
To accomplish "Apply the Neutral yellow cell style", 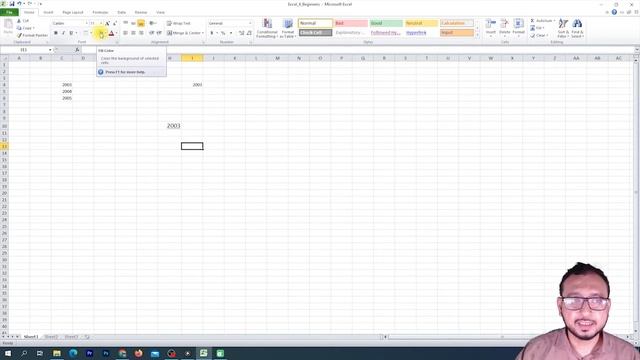I will (421, 23).
